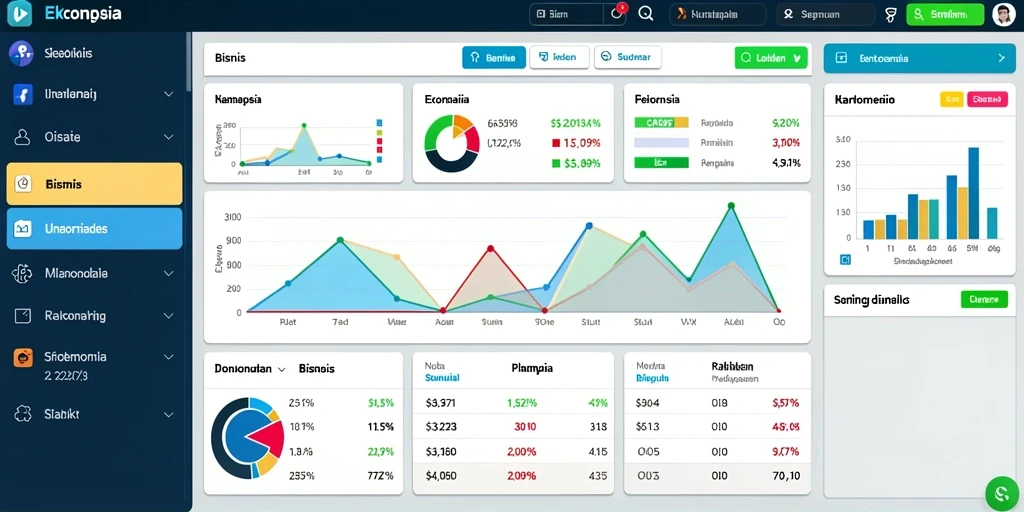The image size is (1024, 512).
Task: Click the orange Sñobmomia sidebar icon
Action: tap(23, 357)
